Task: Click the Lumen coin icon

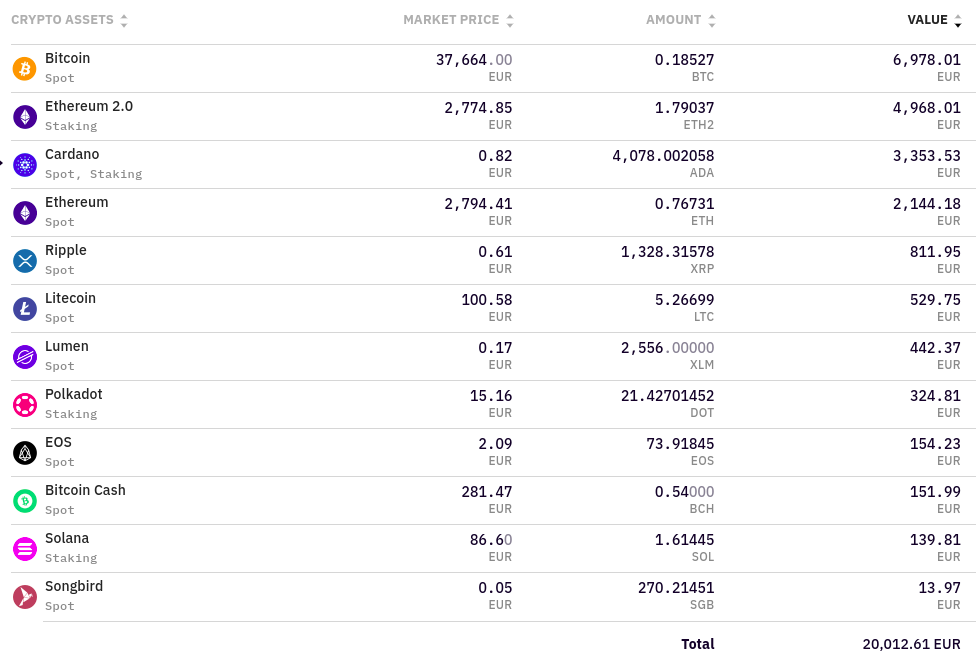Action: coord(25,357)
